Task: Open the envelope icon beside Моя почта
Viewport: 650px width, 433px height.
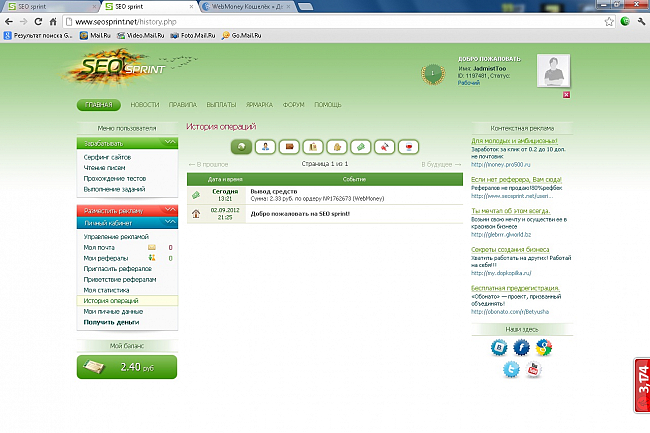Action: tap(152, 247)
